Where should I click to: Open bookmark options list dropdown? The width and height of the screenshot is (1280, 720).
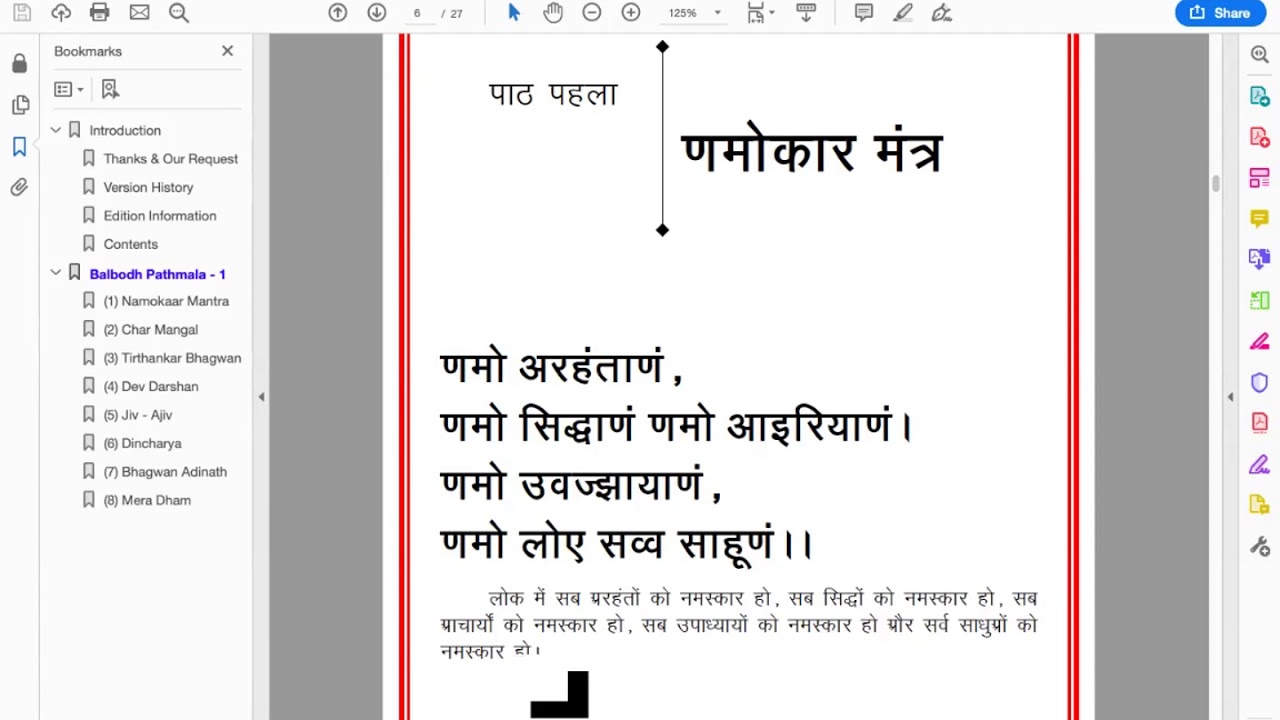click(69, 90)
